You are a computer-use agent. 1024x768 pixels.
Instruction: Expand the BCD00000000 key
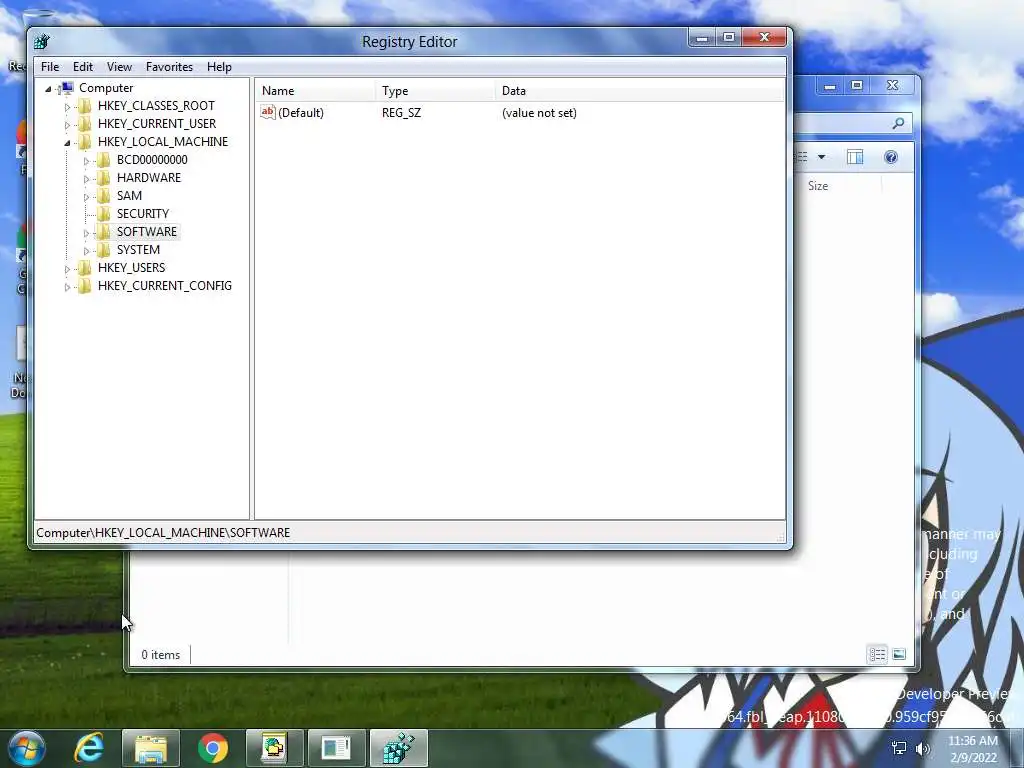point(86,161)
